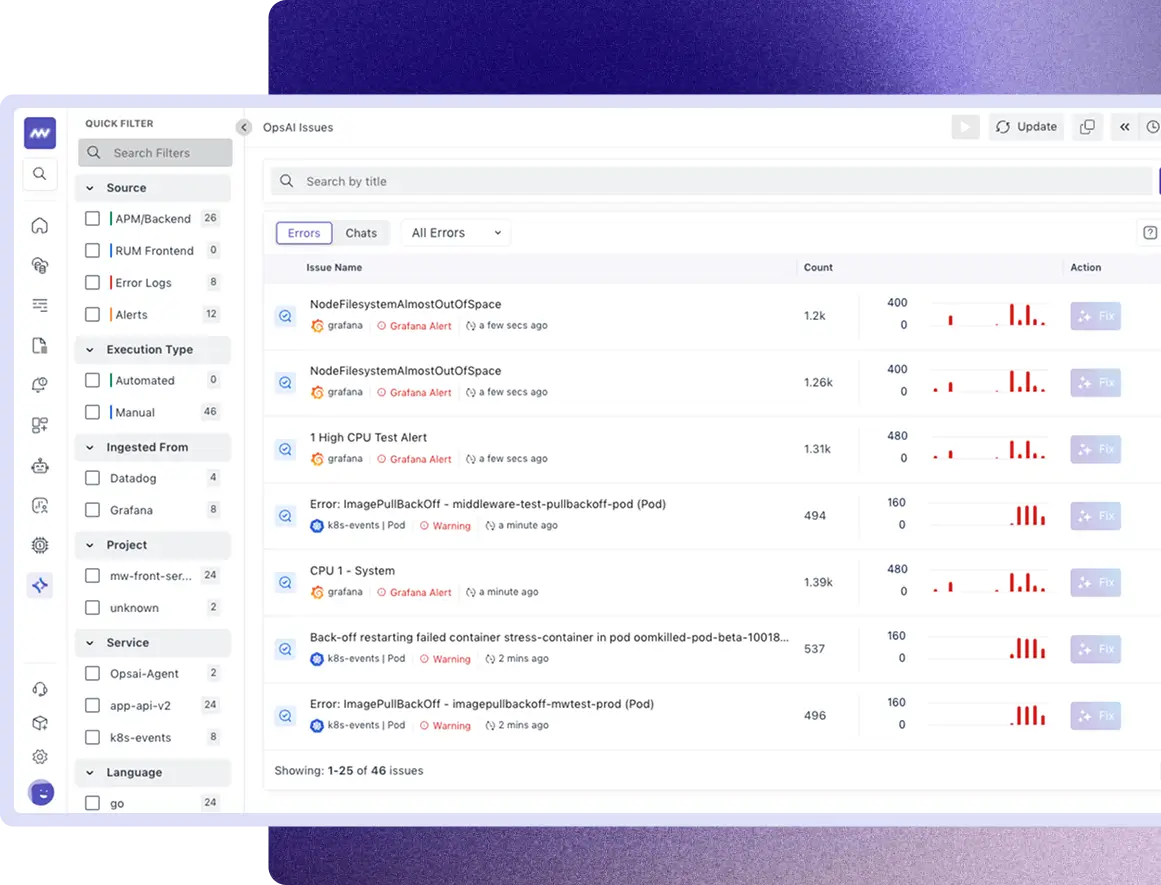Click the copy icon next to Update

pos(1087,127)
